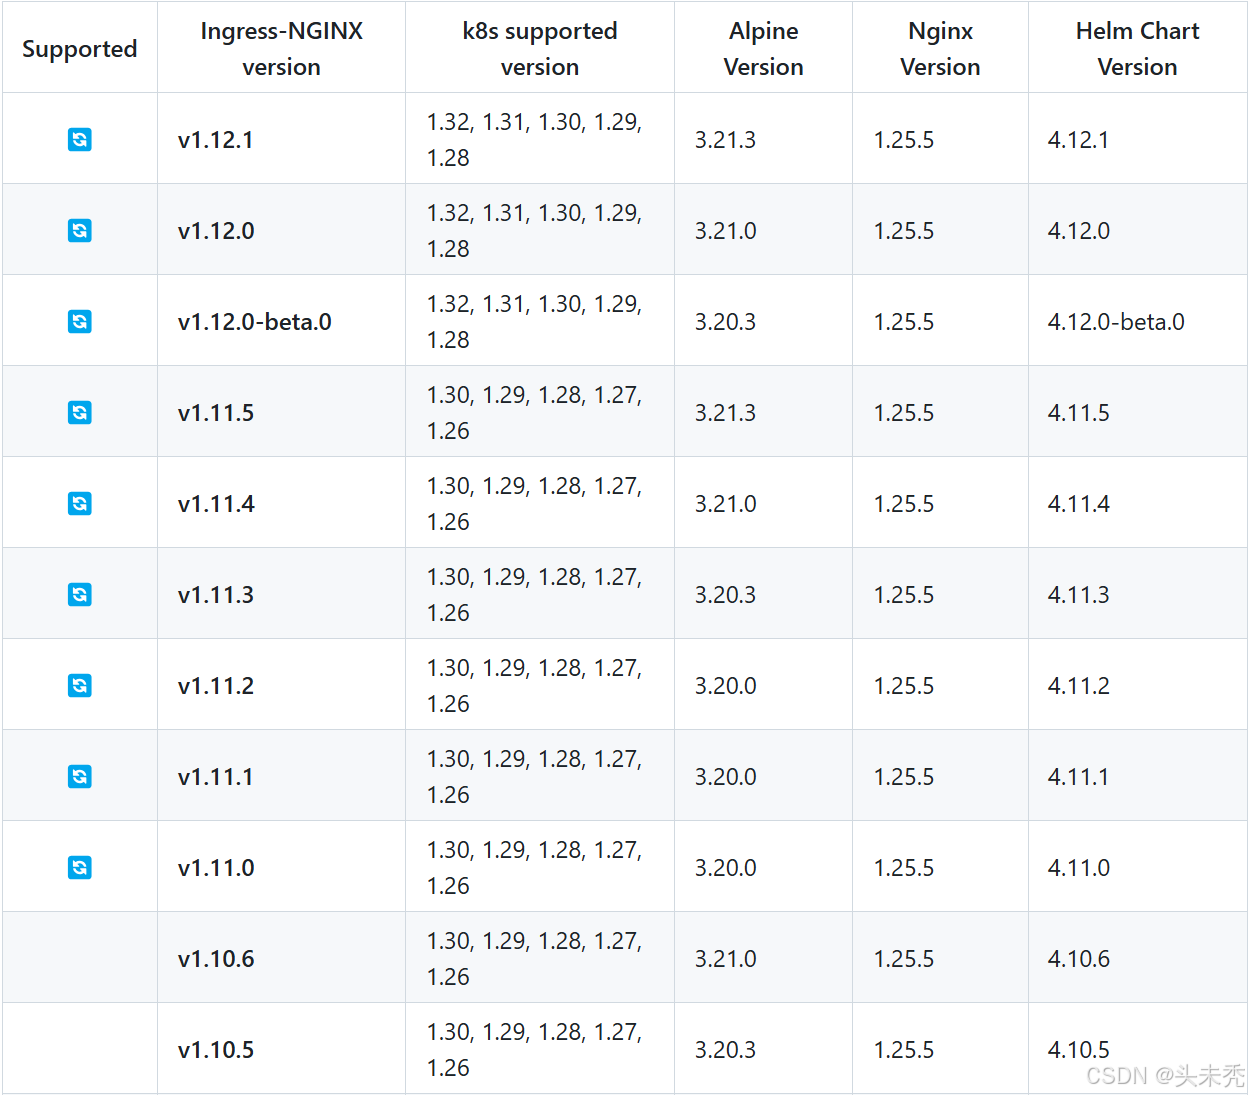Click k8s supported versions for v1.10.6
Image resolution: width=1249 pixels, height=1095 pixels.
pos(534,959)
